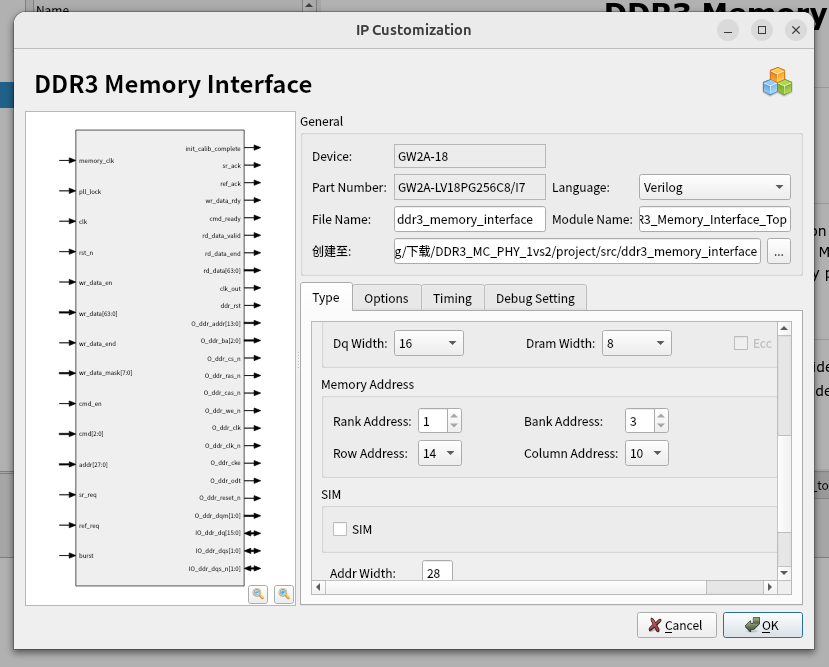Click the creation path input field

click(x=577, y=252)
